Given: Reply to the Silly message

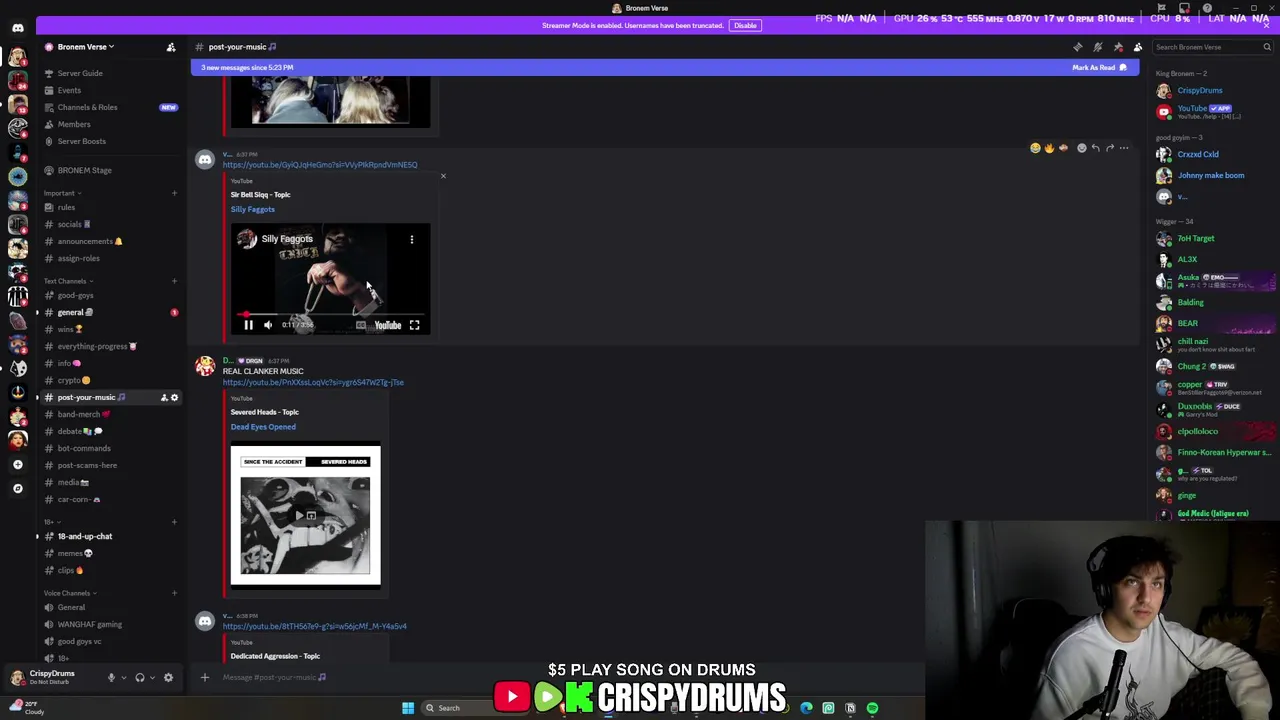Looking at the screenshot, I should [x=1095, y=148].
